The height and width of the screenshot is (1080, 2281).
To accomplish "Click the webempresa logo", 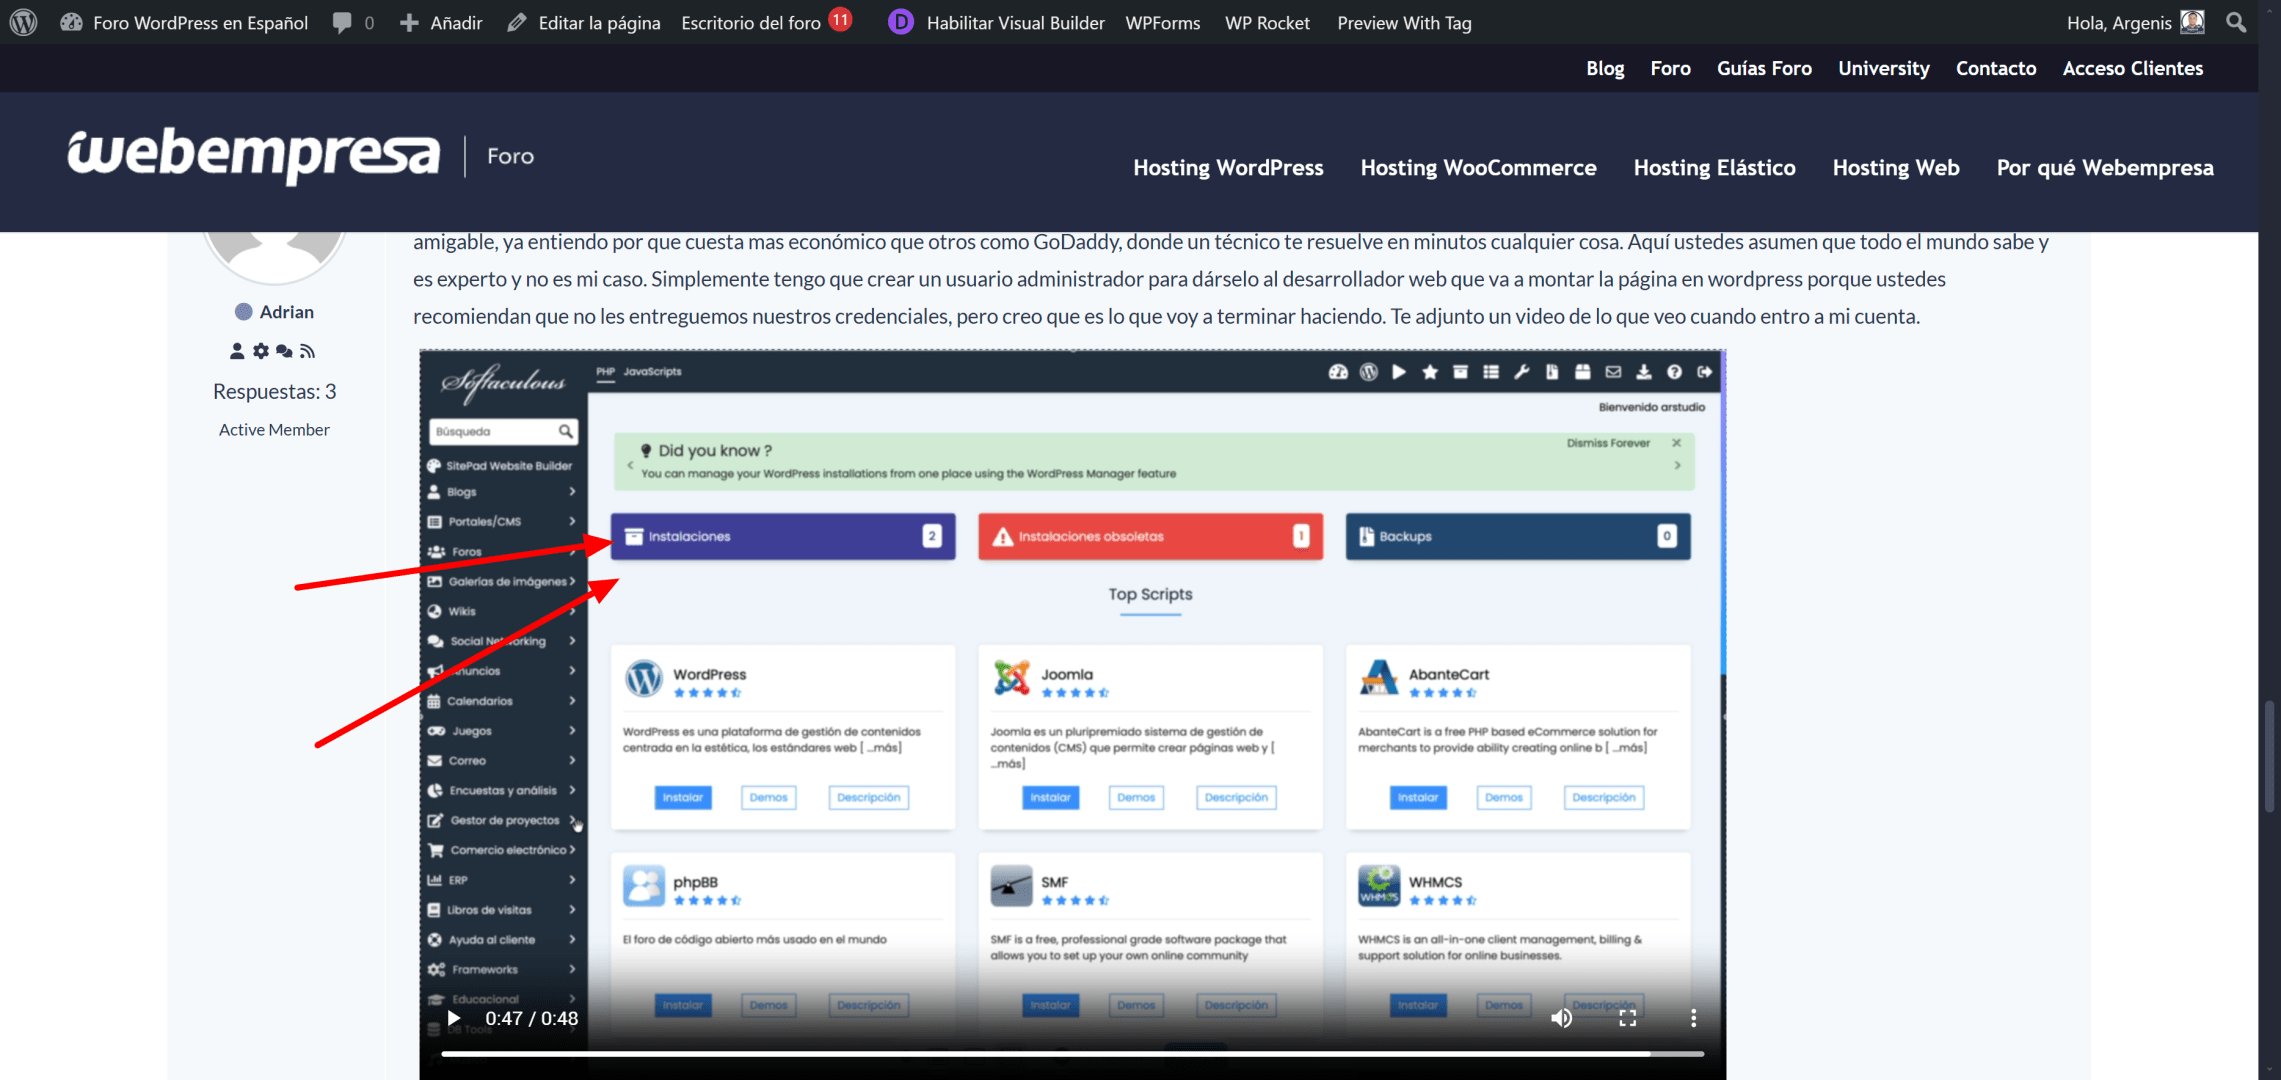I will point(253,155).
